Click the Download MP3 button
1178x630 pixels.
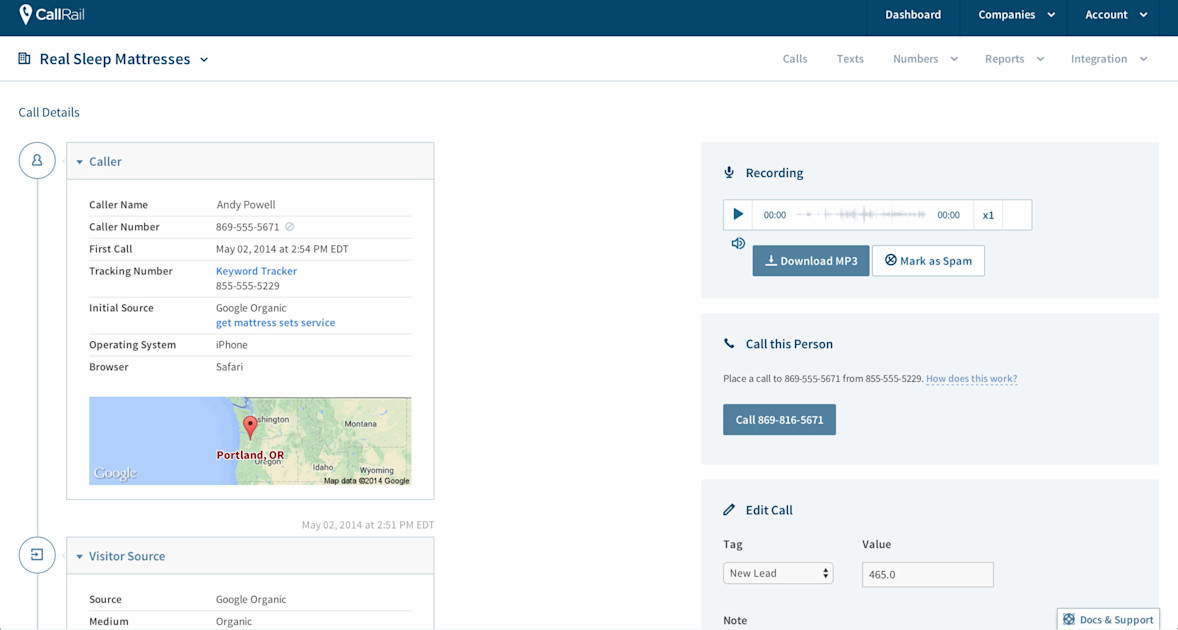point(810,260)
